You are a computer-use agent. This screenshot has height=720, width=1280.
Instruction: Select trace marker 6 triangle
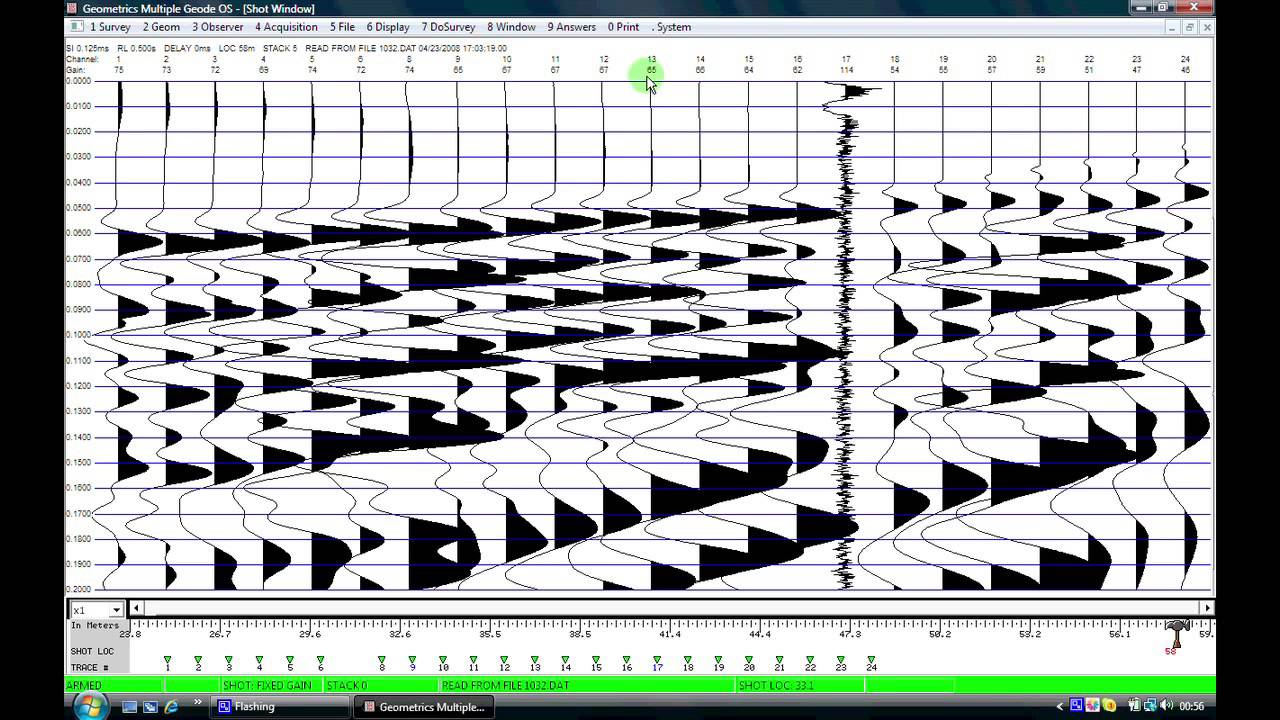coord(320,659)
